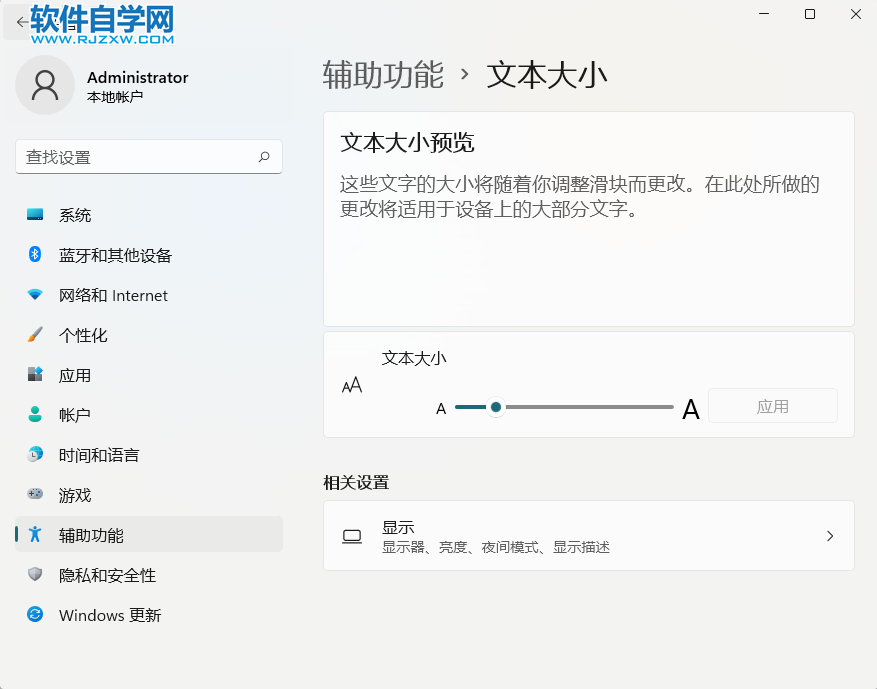Click the Windows Update refresh icon
The width and height of the screenshot is (877, 689).
tap(35, 615)
